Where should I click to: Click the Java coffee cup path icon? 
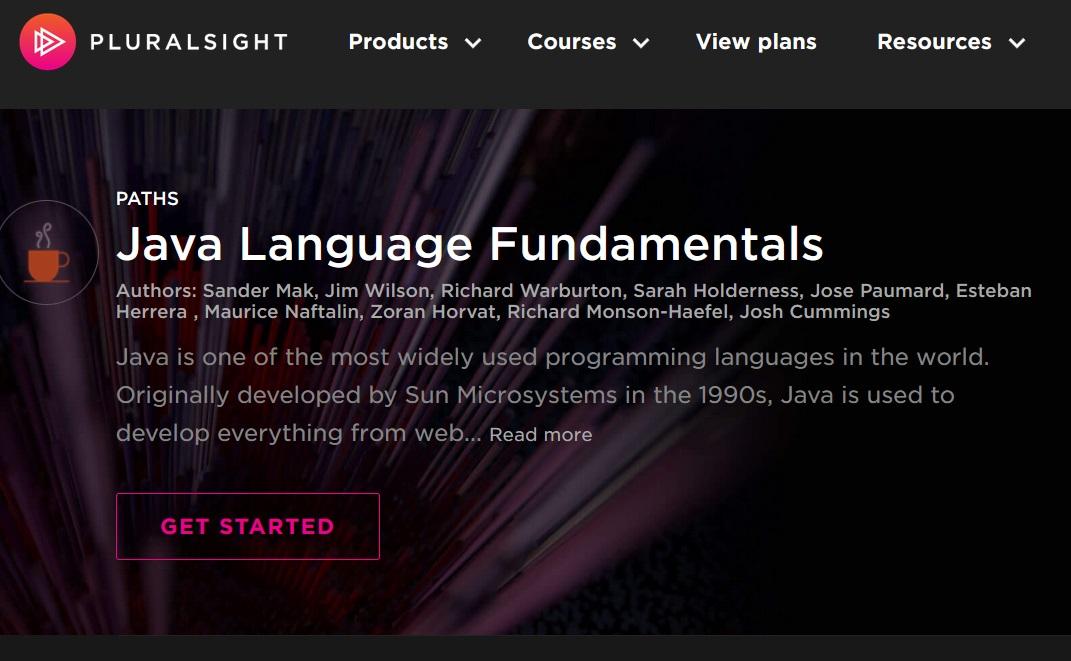[47, 253]
